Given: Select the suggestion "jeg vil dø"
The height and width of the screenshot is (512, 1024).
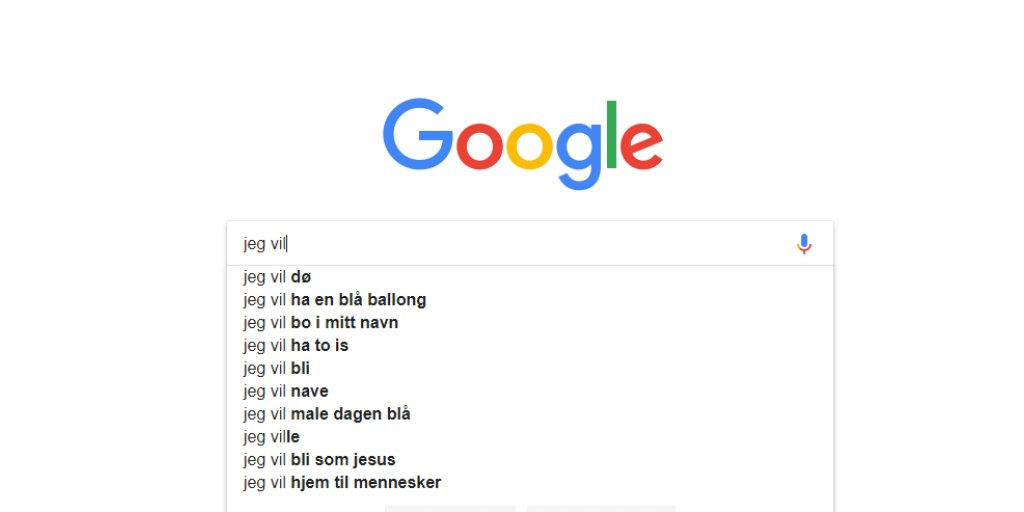Looking at the screenshot, I should pyautogui.click(x=277, y=277).
